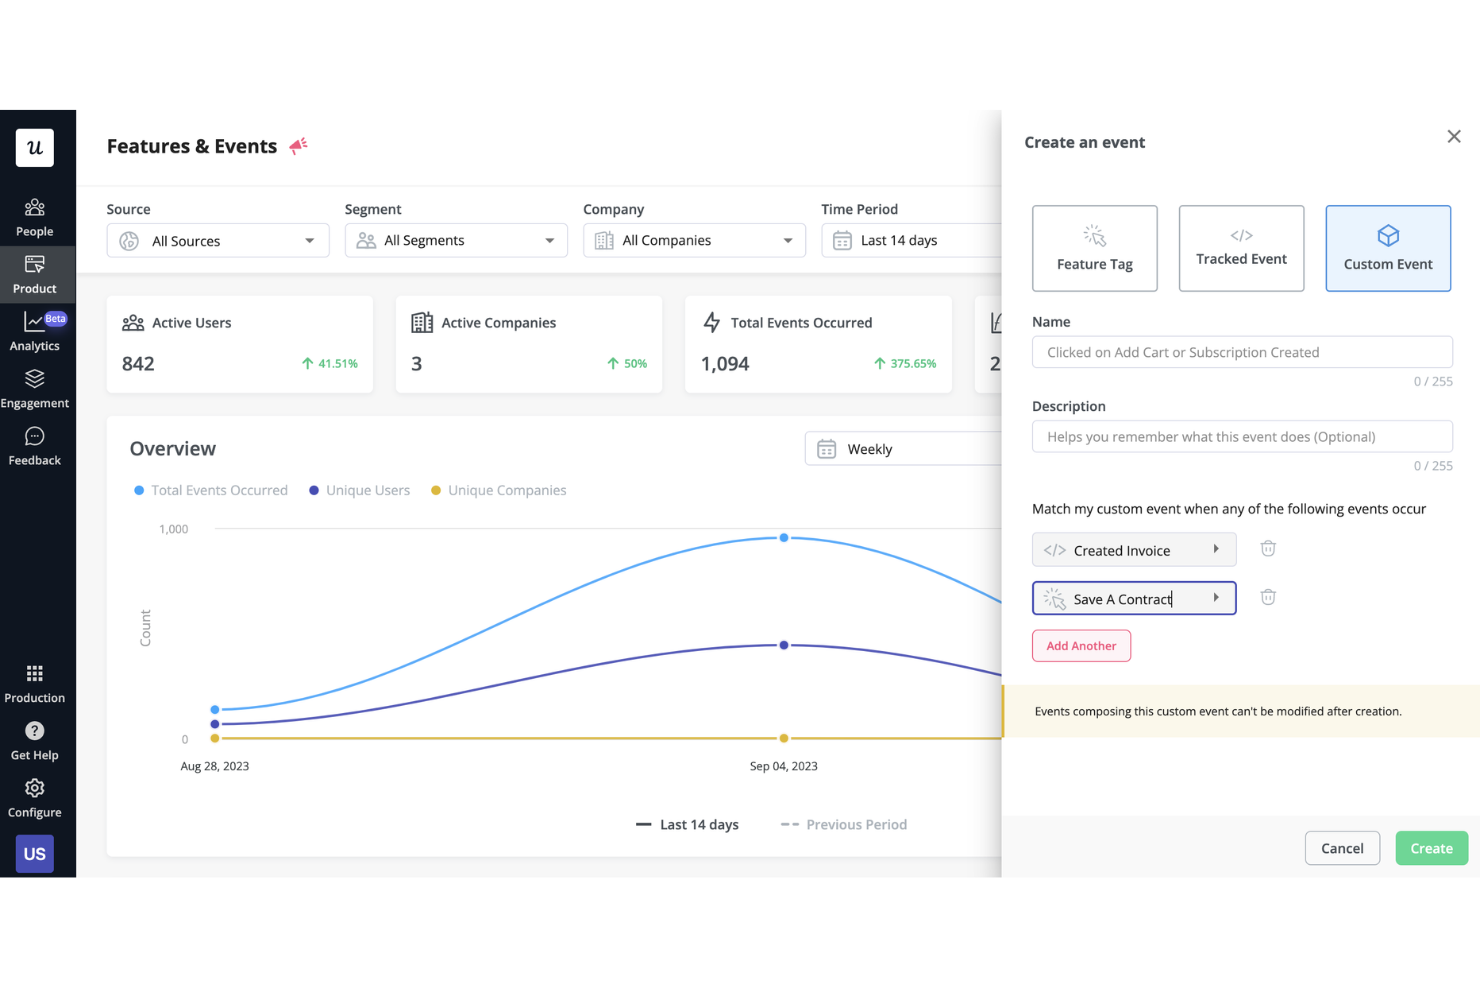Click Add Another to add an event

[x=1081, y=645]
